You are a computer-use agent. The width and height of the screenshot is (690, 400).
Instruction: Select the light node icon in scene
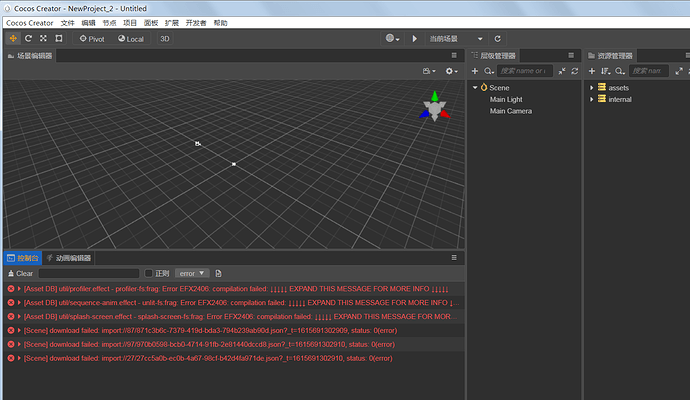tap(234, 164)
